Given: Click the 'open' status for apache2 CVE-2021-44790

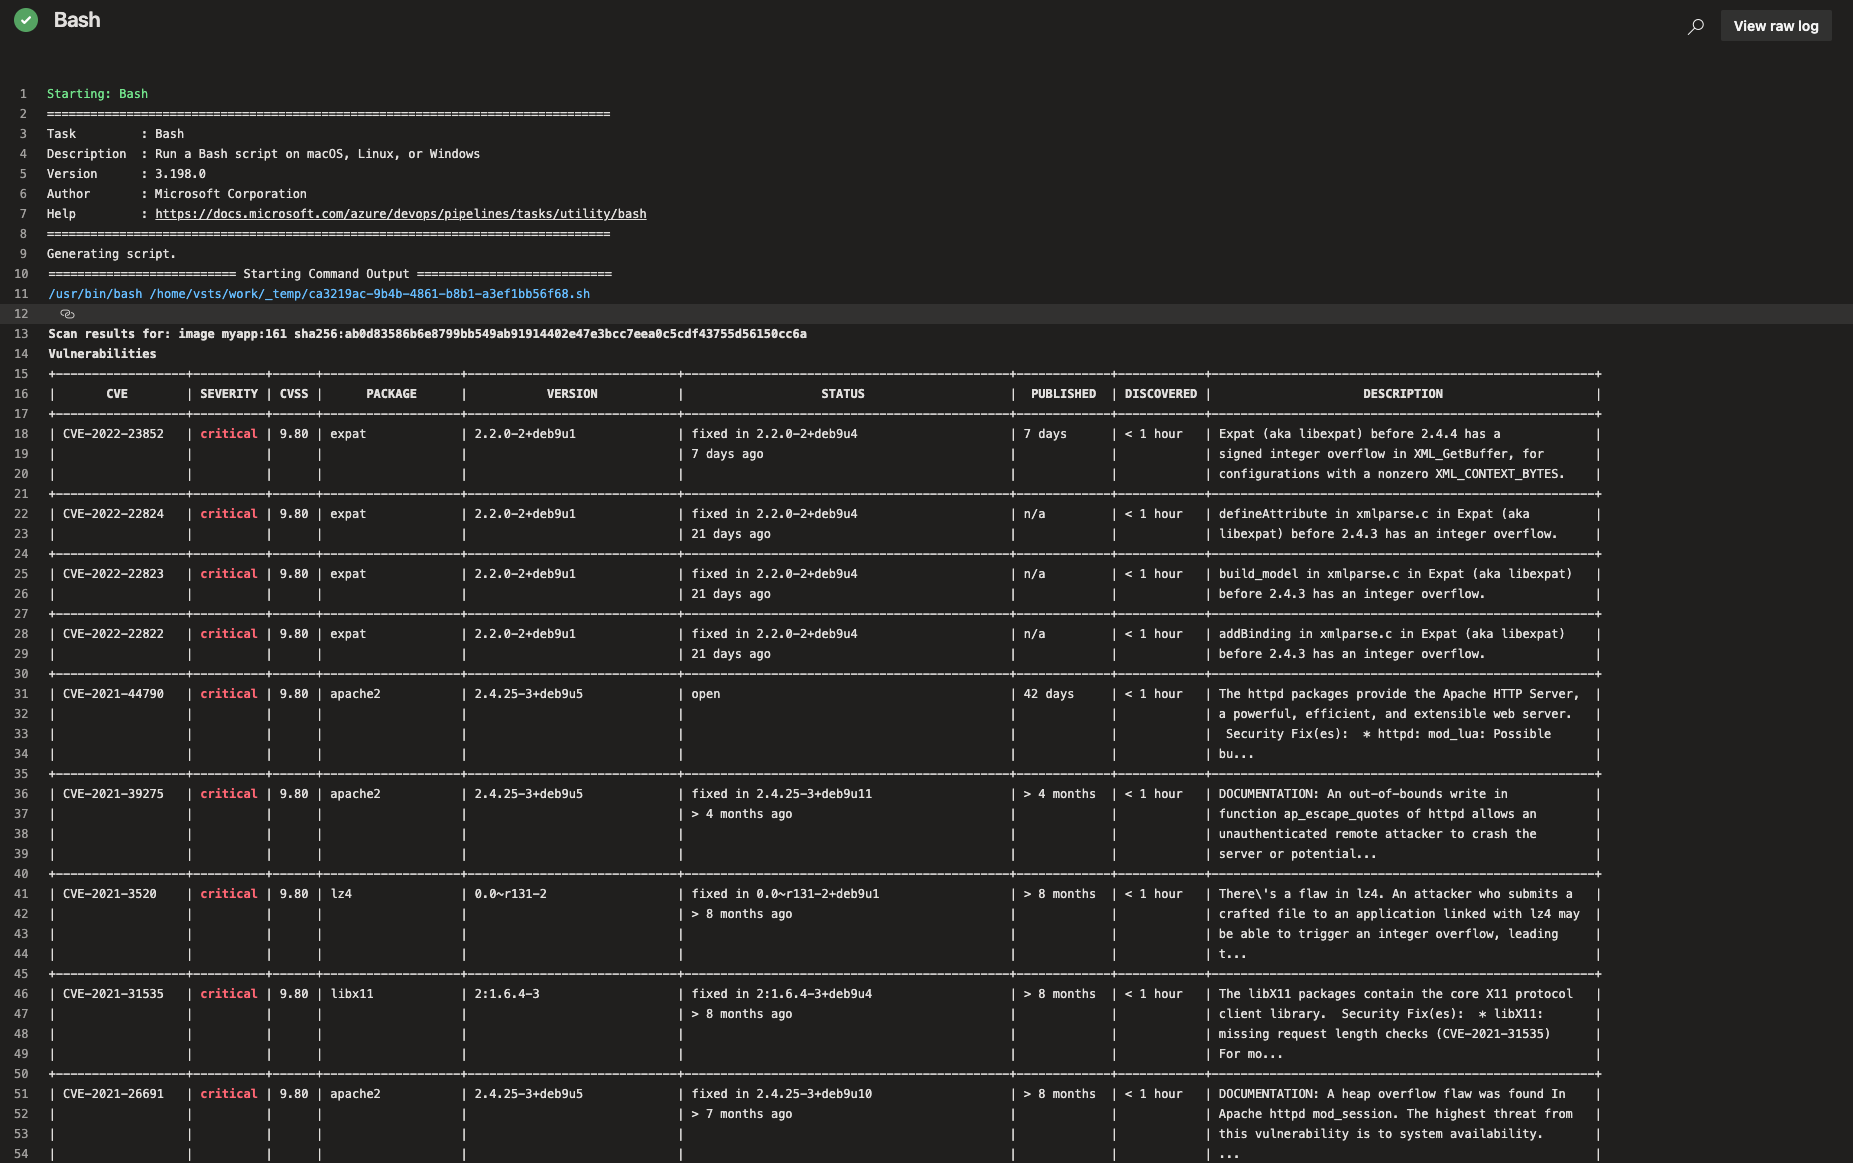Looking at the screenshot, I should tap(705, 694).
